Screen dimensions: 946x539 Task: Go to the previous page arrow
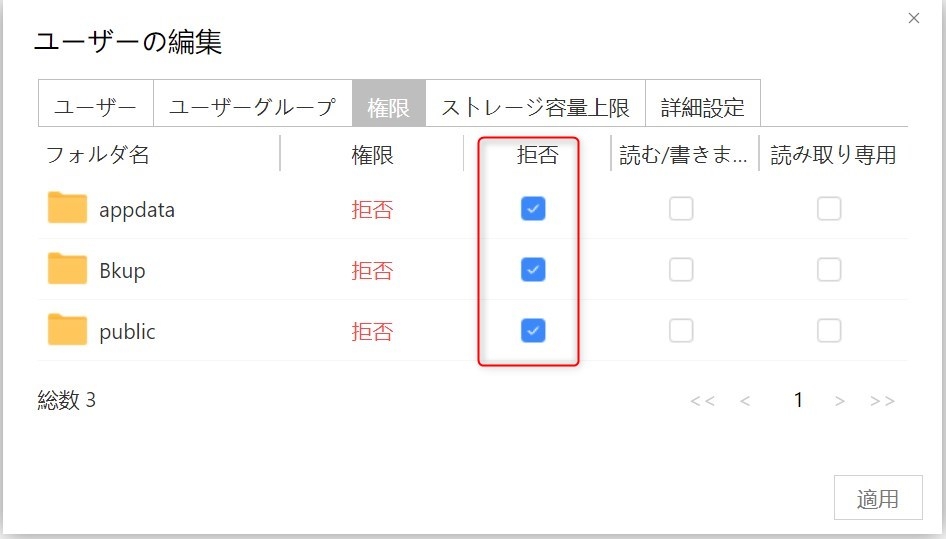tap(745, 401)
